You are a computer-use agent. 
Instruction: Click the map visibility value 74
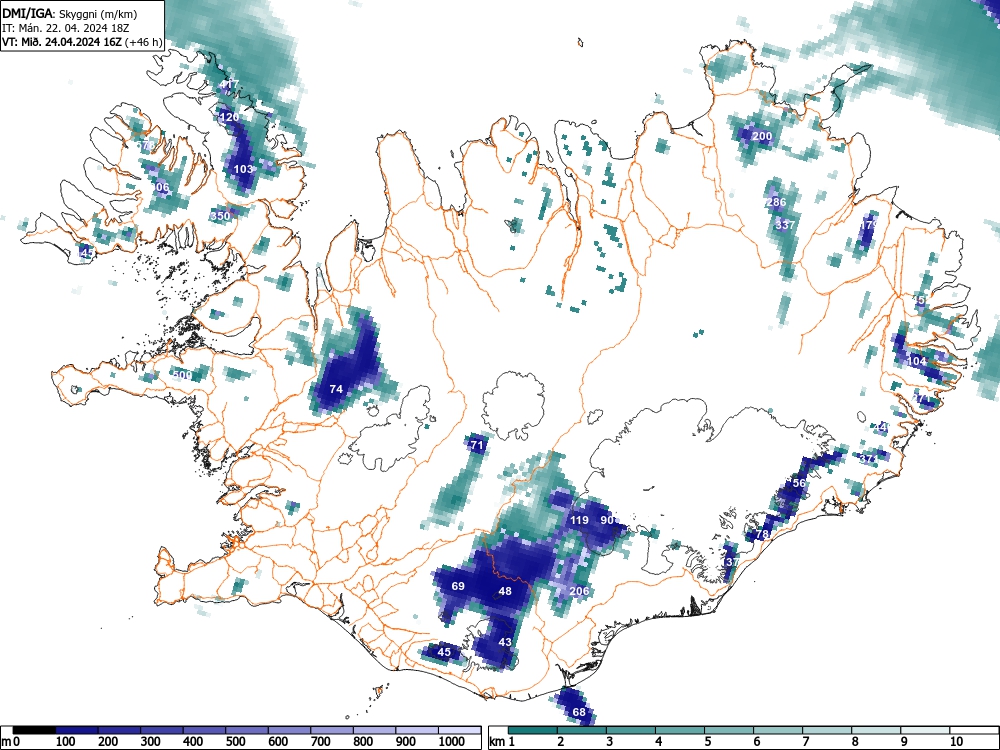tap(336, 388)
